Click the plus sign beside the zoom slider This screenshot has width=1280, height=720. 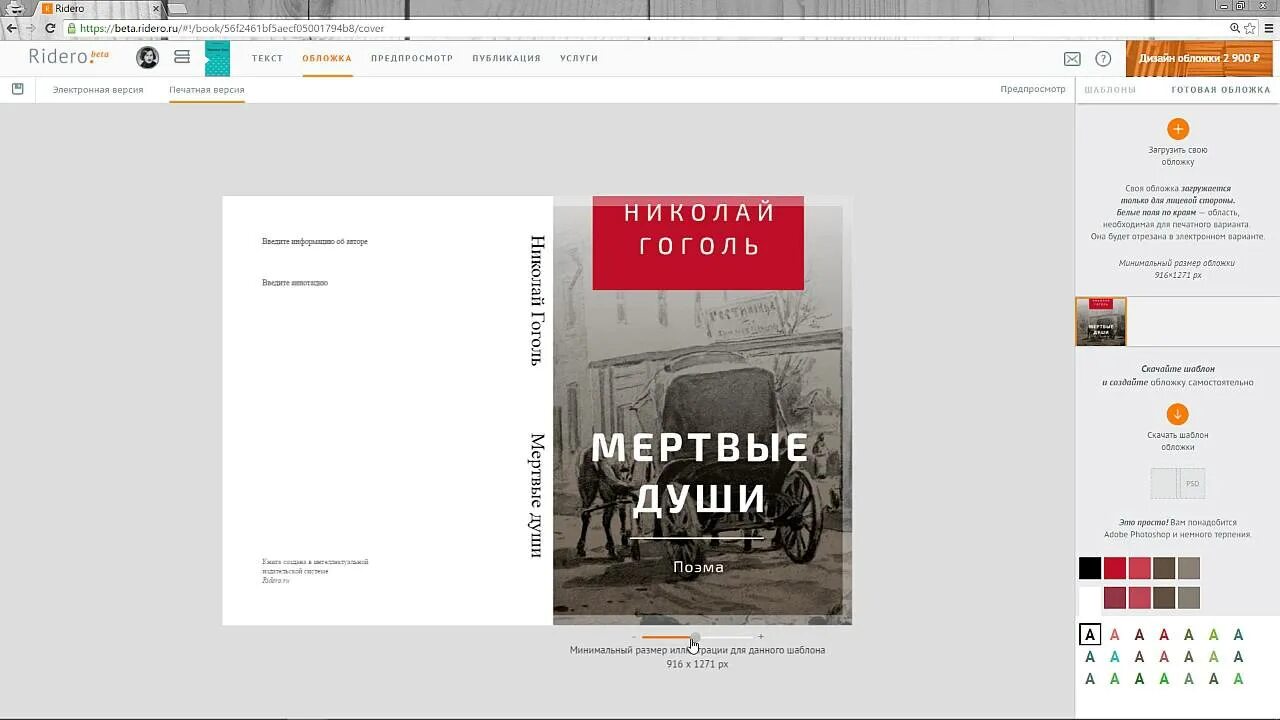point(760,636)
